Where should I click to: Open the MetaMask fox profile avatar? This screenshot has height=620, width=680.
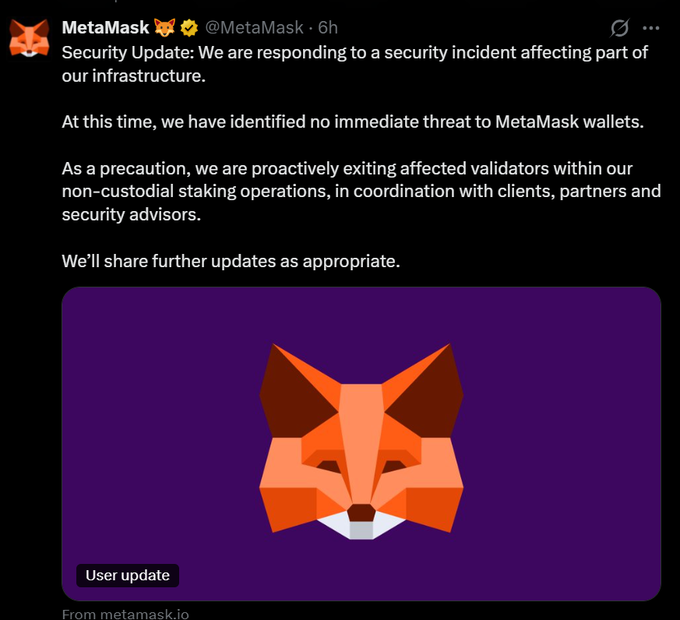pyautogui.click(x=29, y=38)
